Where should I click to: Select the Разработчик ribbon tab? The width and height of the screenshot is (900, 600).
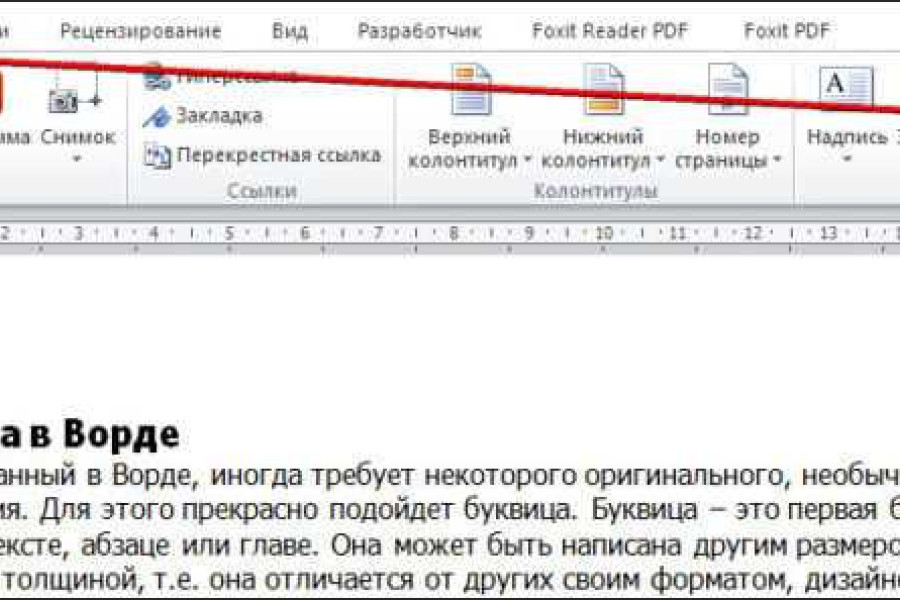[419, 31]
